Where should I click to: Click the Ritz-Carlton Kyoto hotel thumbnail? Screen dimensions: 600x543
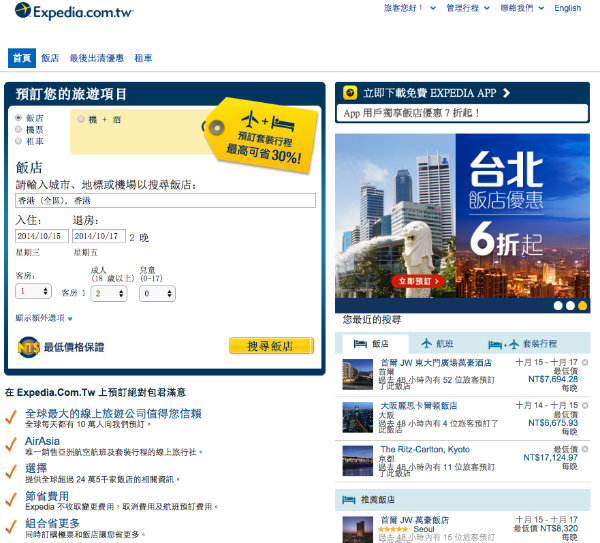click(357, 461)
